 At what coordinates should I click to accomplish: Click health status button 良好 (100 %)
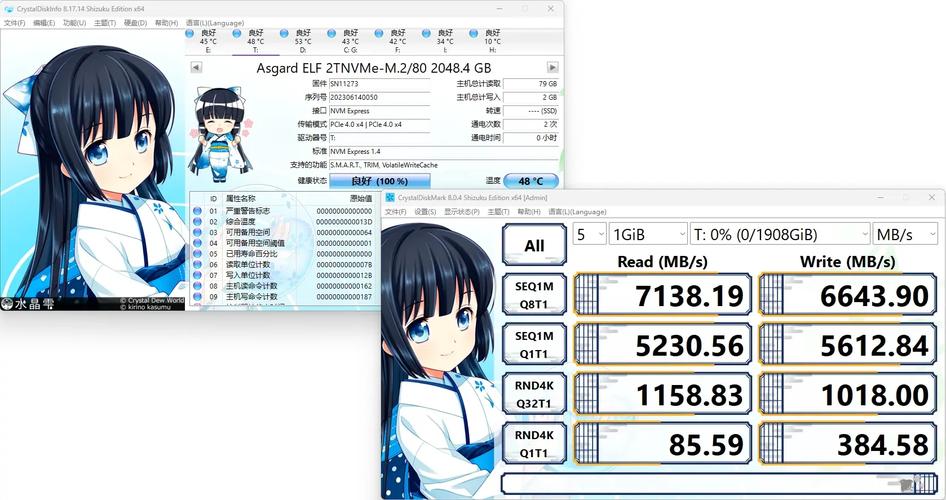tap(379, 180)
